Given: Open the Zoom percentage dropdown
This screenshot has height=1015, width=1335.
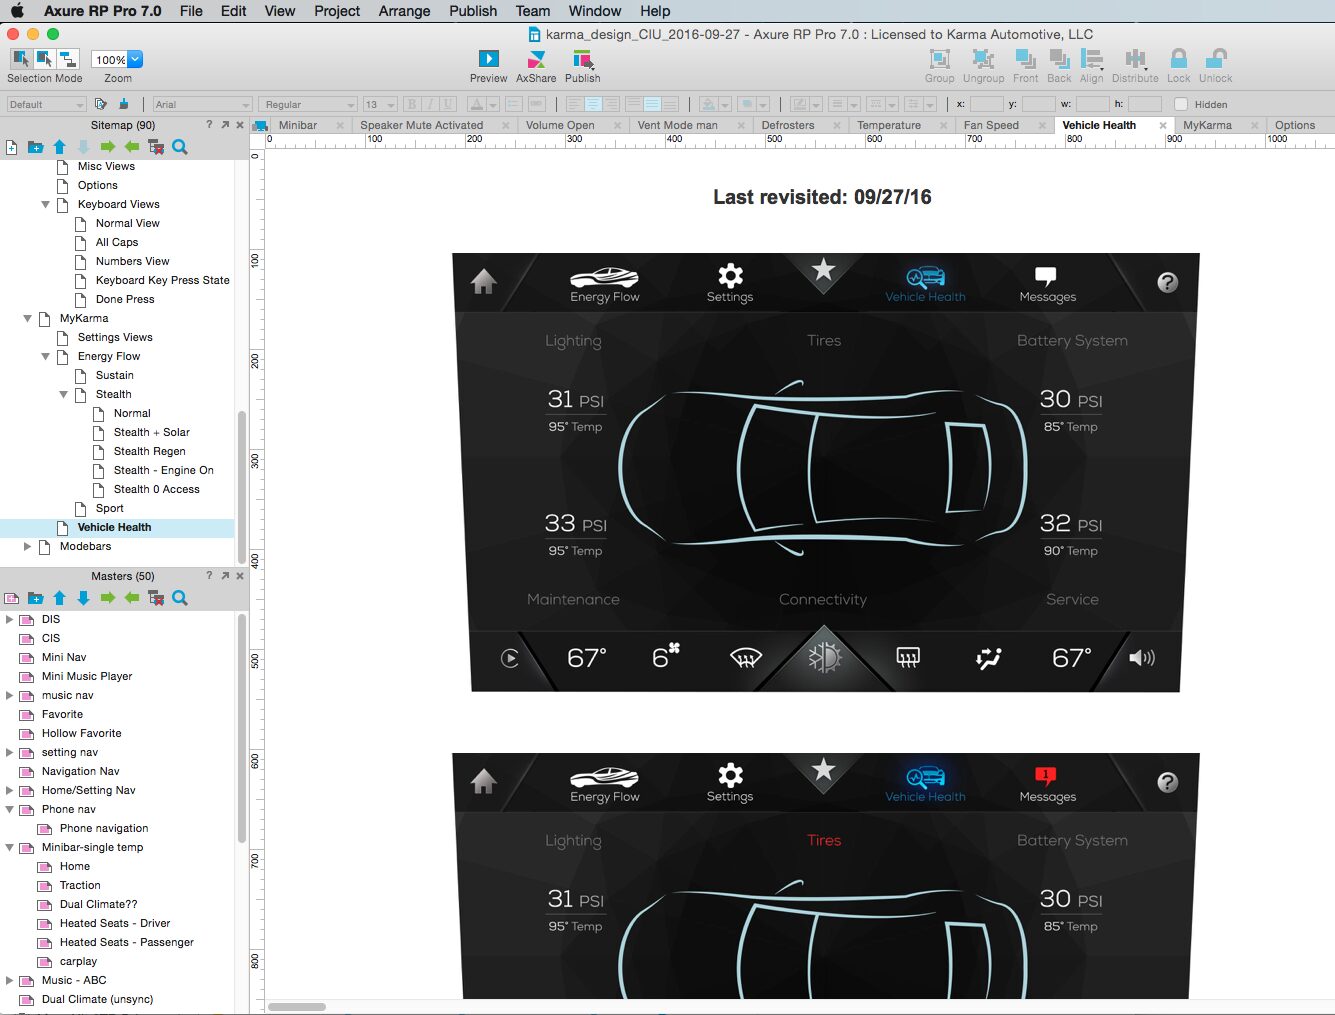Looking at the screenshot, I should pos(135,59).
